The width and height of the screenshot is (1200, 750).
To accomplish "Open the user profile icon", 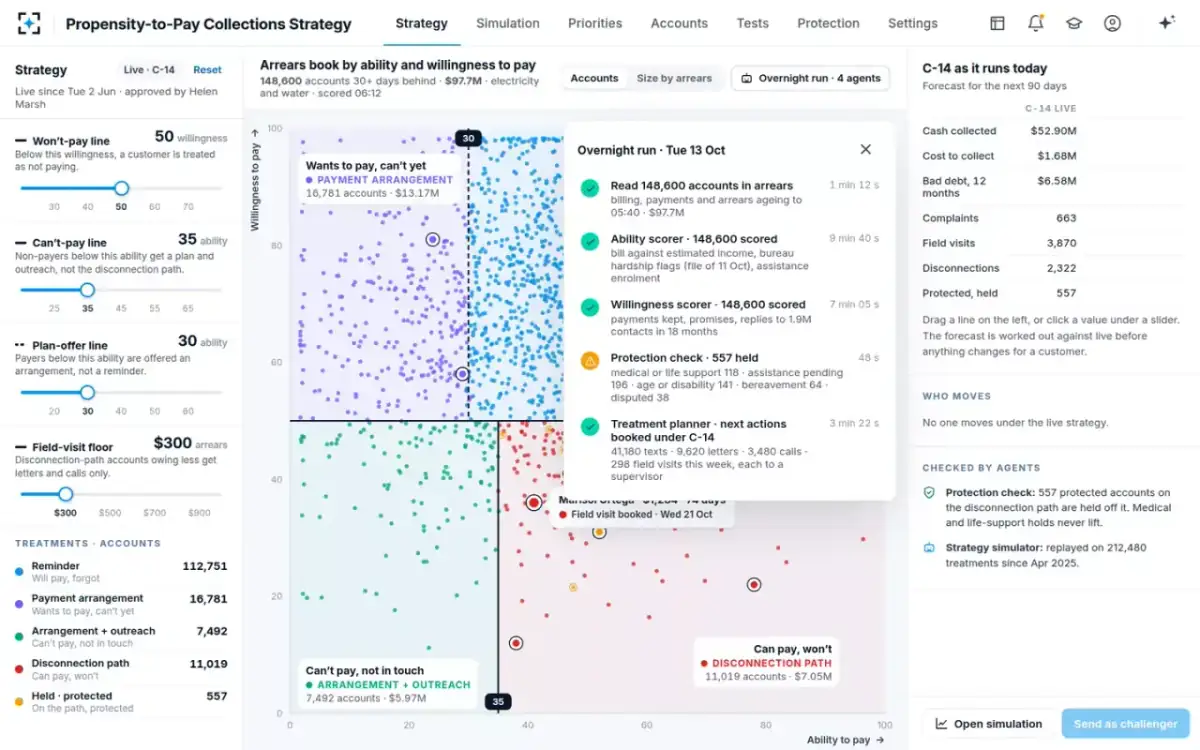I will tap(1112, 23).
